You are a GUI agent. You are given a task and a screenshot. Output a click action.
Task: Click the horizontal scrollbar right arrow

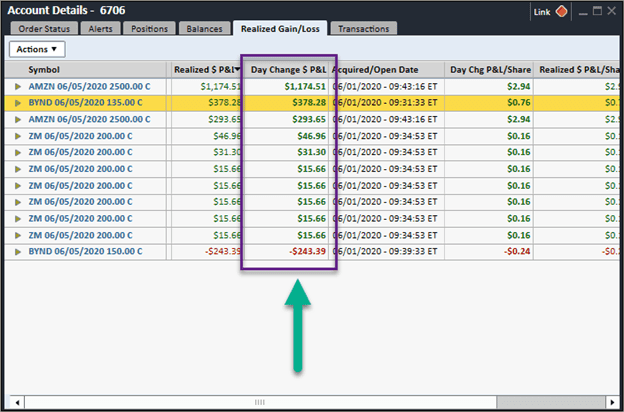click(612, 402)
